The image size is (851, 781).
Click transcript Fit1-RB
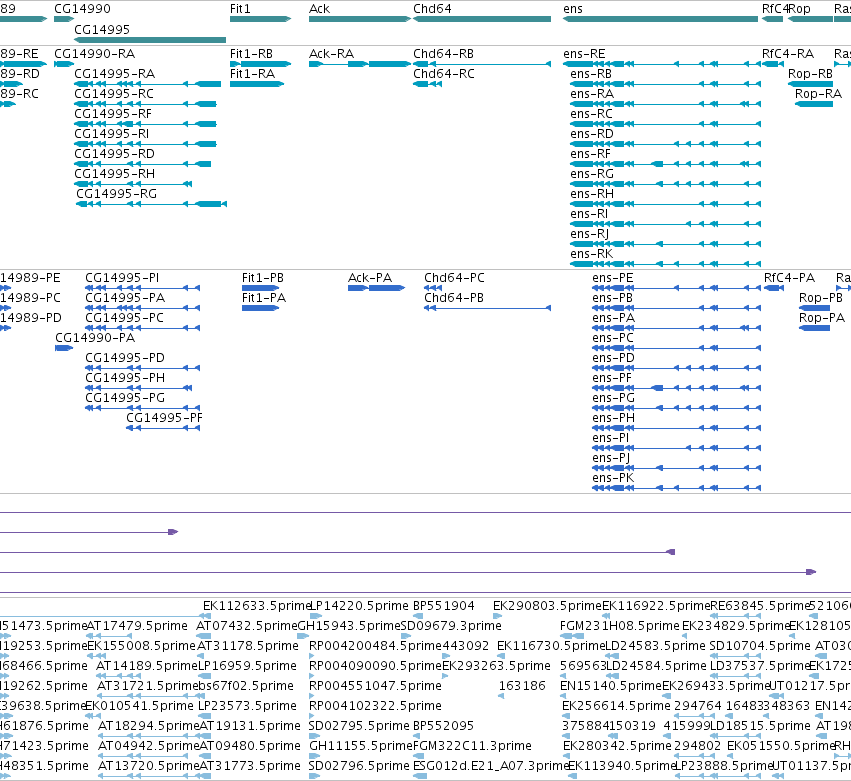[x=251, y=54]
